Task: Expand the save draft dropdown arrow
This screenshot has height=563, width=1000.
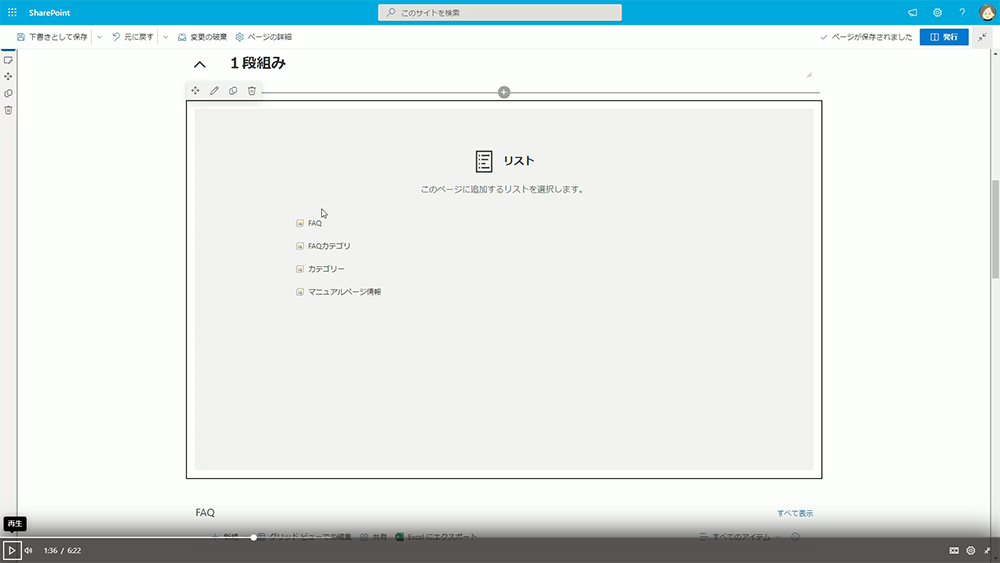Action: (99, 37)
